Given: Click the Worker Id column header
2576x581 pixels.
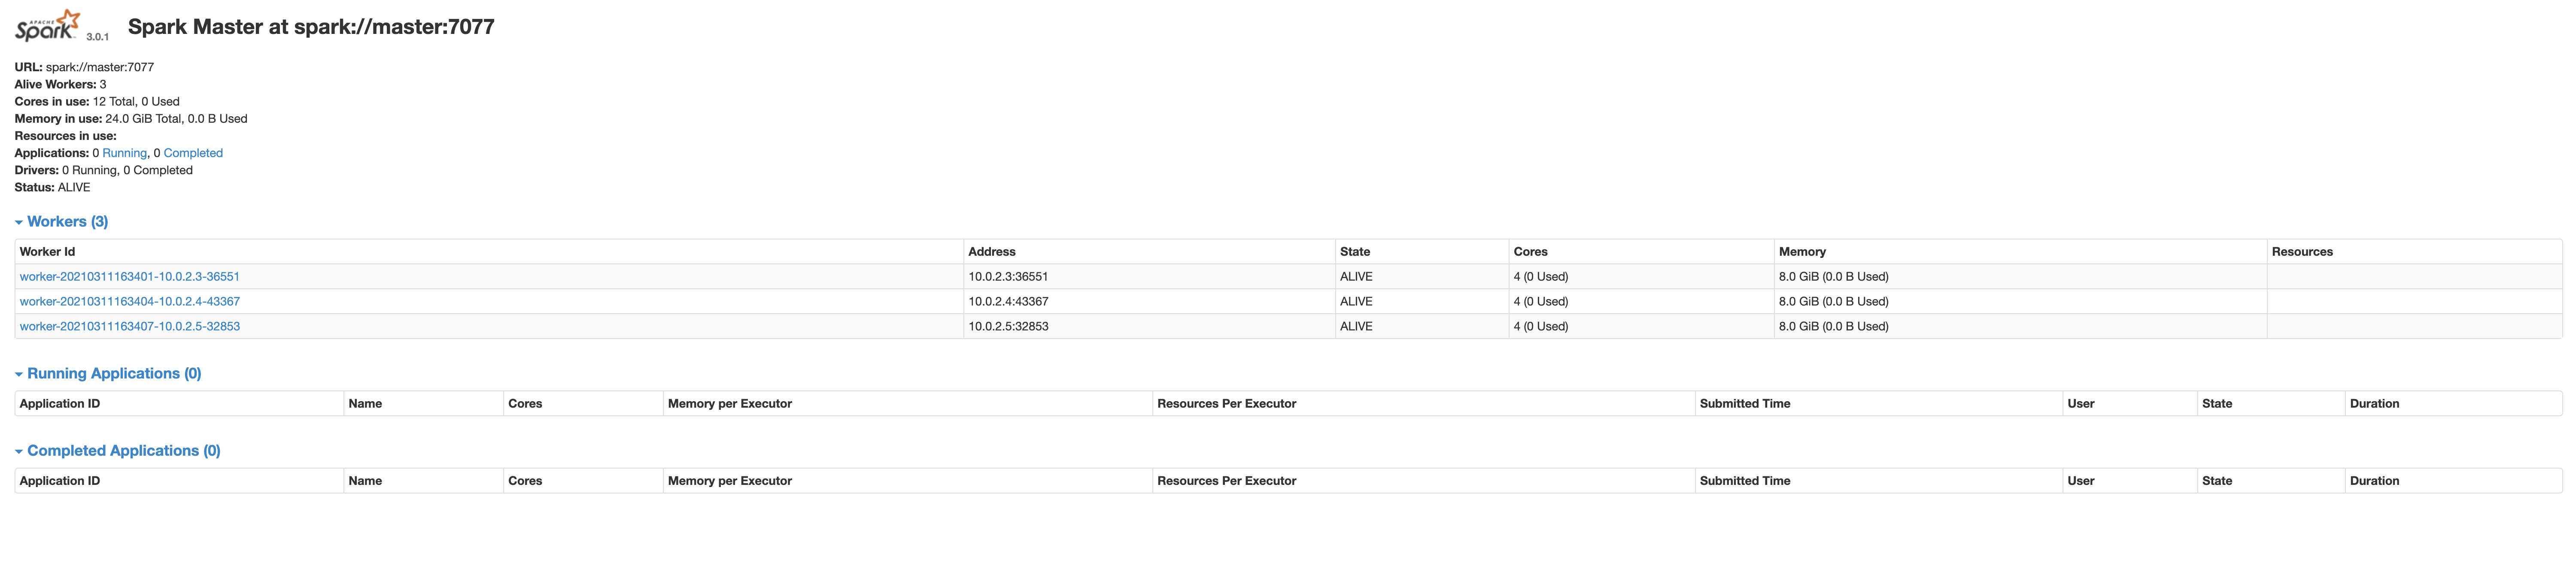Looking at the screenshot, I should point(47,252).
